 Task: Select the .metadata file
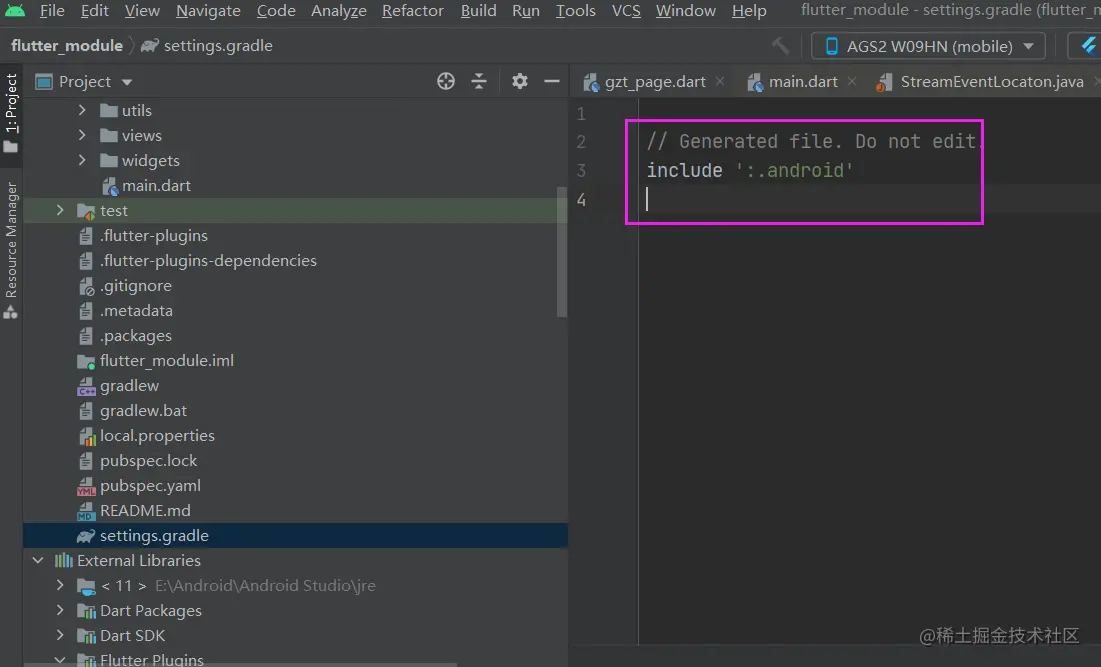tap(136, 310)
